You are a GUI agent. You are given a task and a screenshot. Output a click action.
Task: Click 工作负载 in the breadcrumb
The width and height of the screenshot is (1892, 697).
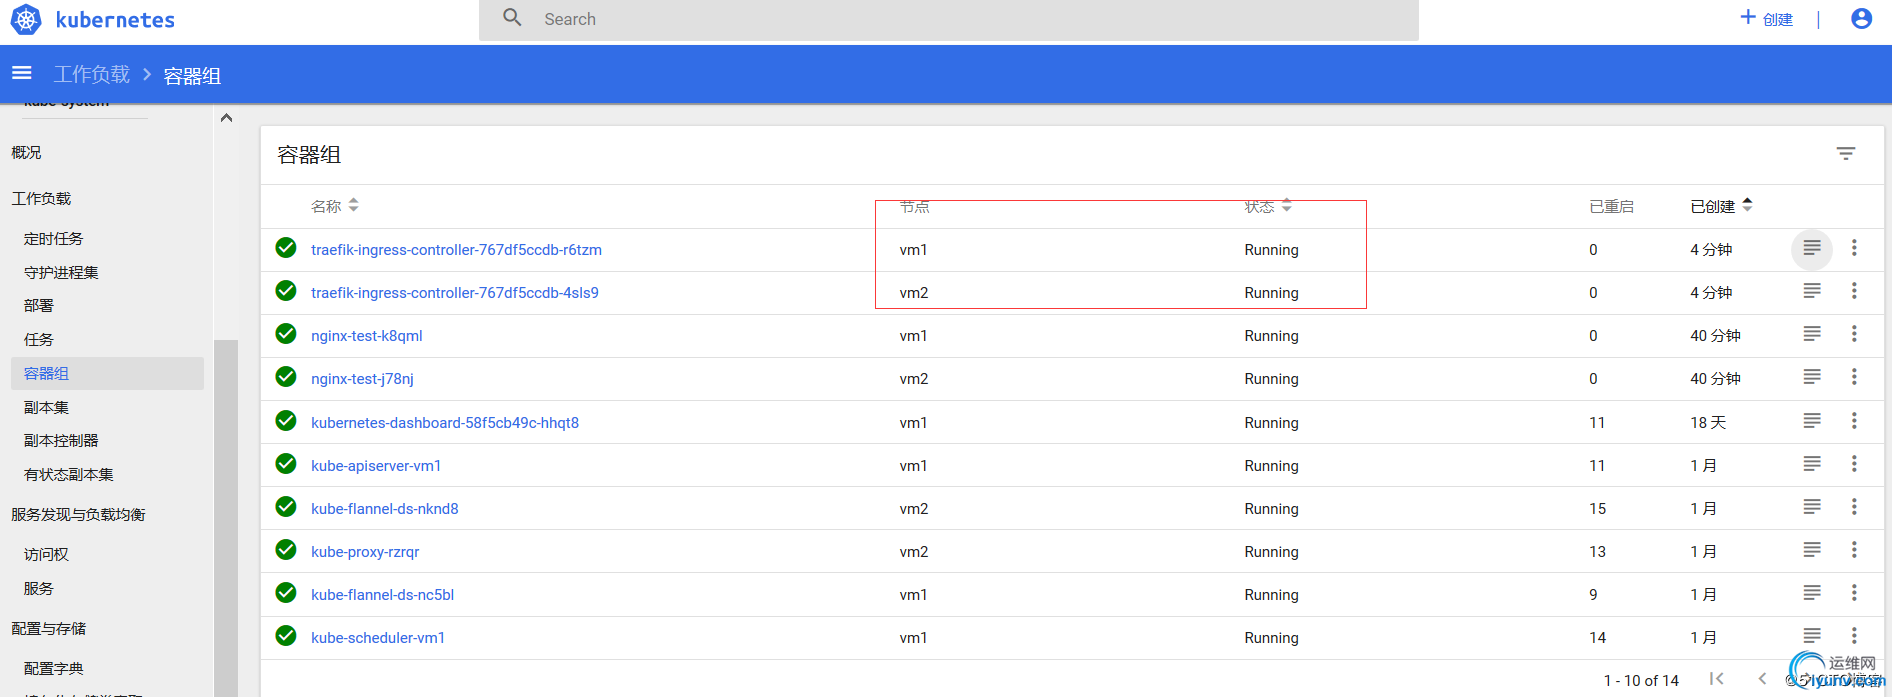point(92,75)
